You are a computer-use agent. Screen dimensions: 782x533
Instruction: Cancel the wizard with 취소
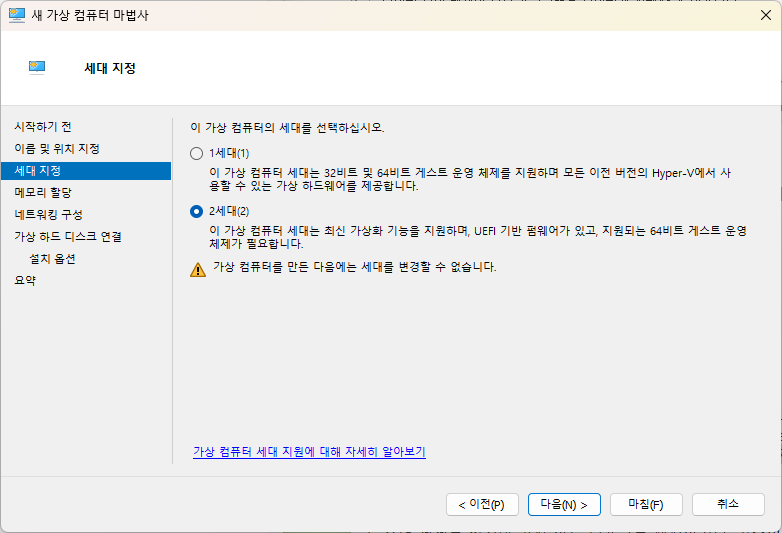coord(728,505)
